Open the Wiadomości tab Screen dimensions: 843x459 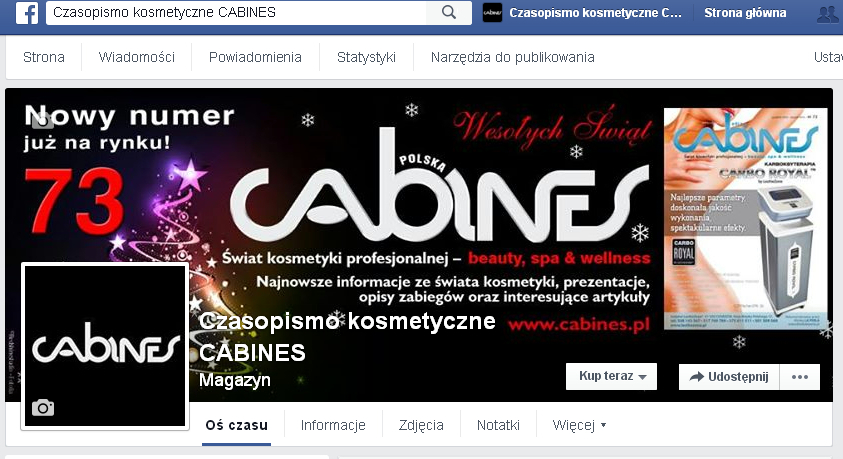tap(137, 57)
